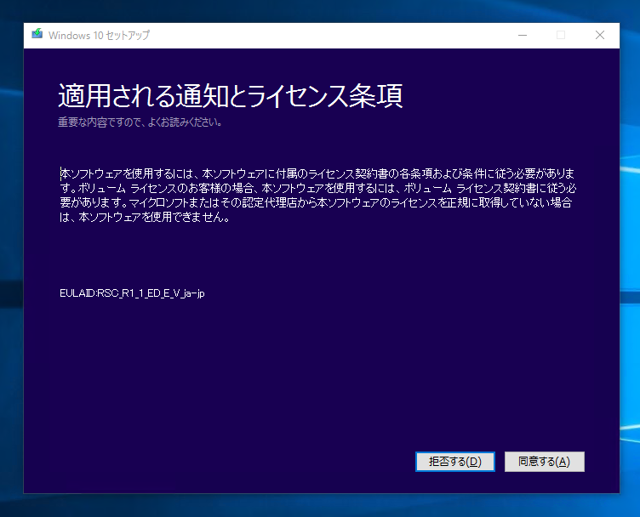This screenshot has height=517, width=640.
Task: Click the 同意する(A) accept button
Action: point(544,462)
